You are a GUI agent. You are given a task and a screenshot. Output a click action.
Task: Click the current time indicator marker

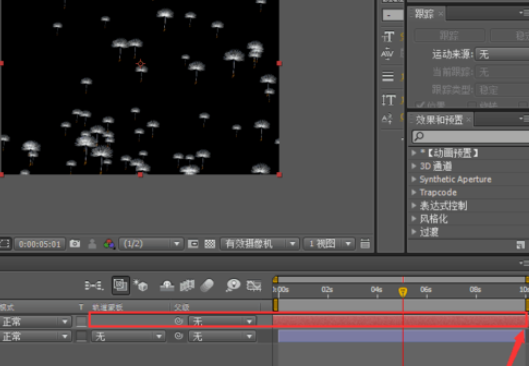click(x=403, y=292)
